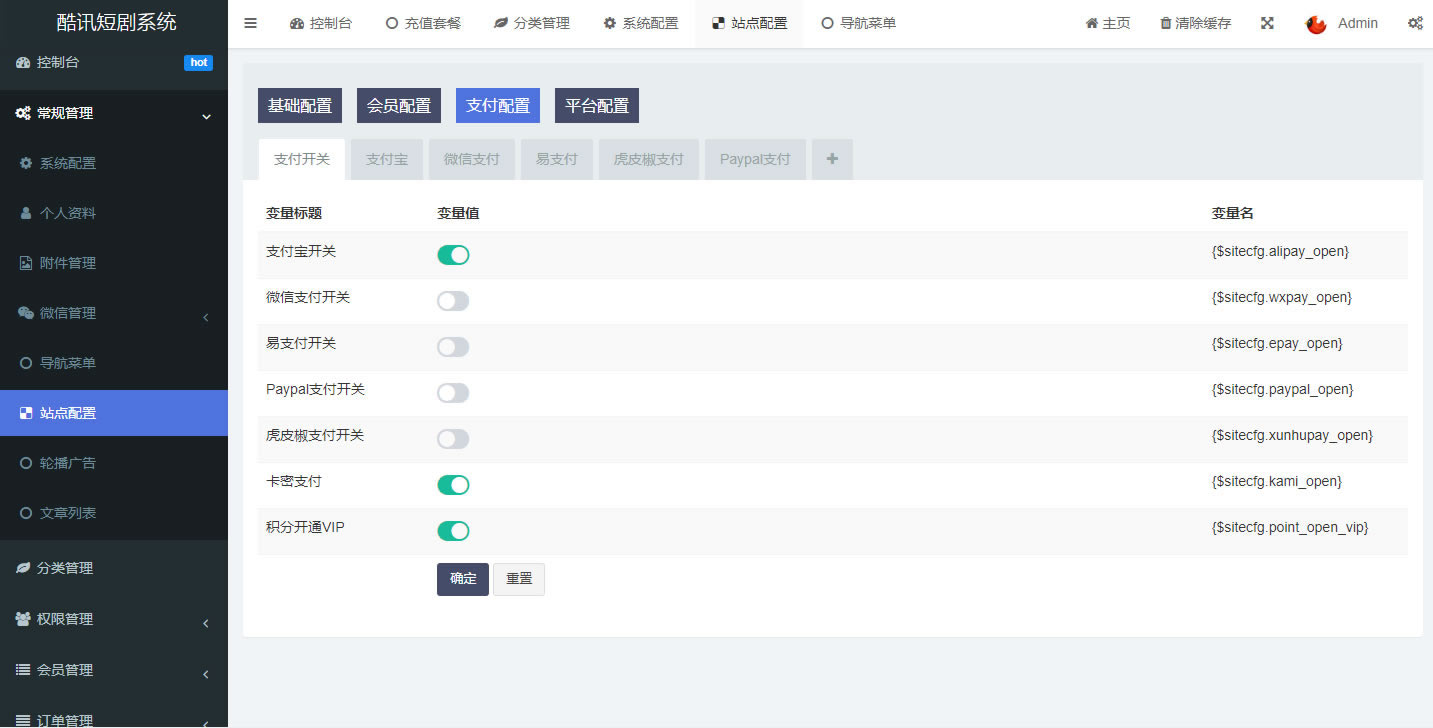Click the circle icon beside 文章列表
The image size is (1433, 728).
point(26,513)
